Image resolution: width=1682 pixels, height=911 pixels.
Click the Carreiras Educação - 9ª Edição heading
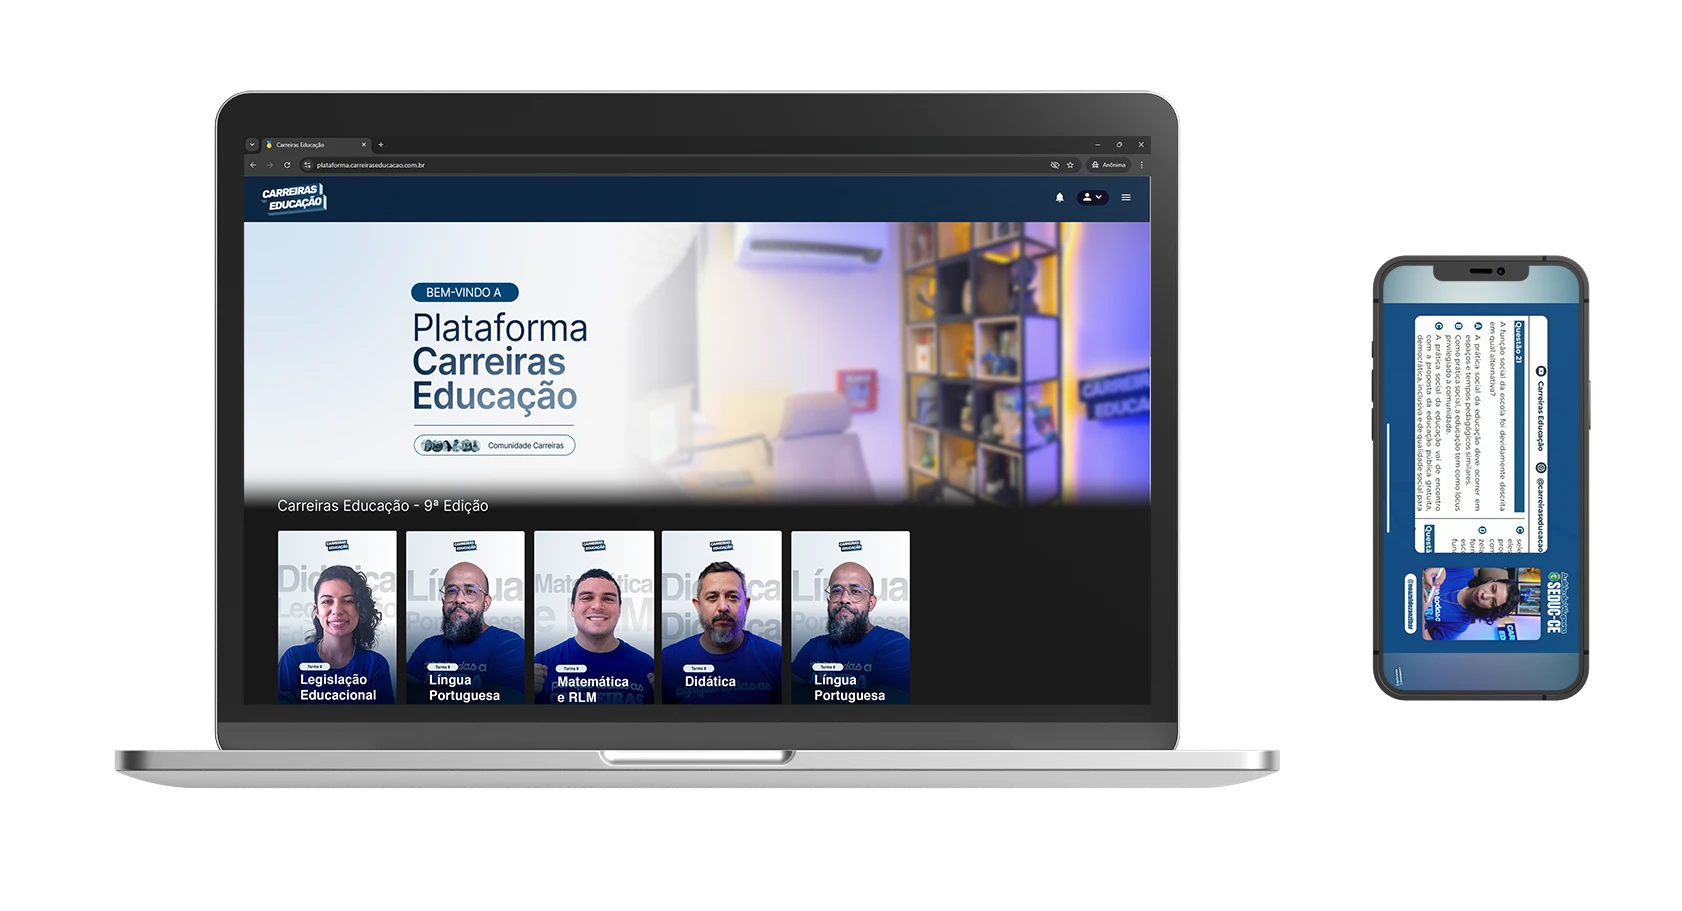[x=383, y=506]
